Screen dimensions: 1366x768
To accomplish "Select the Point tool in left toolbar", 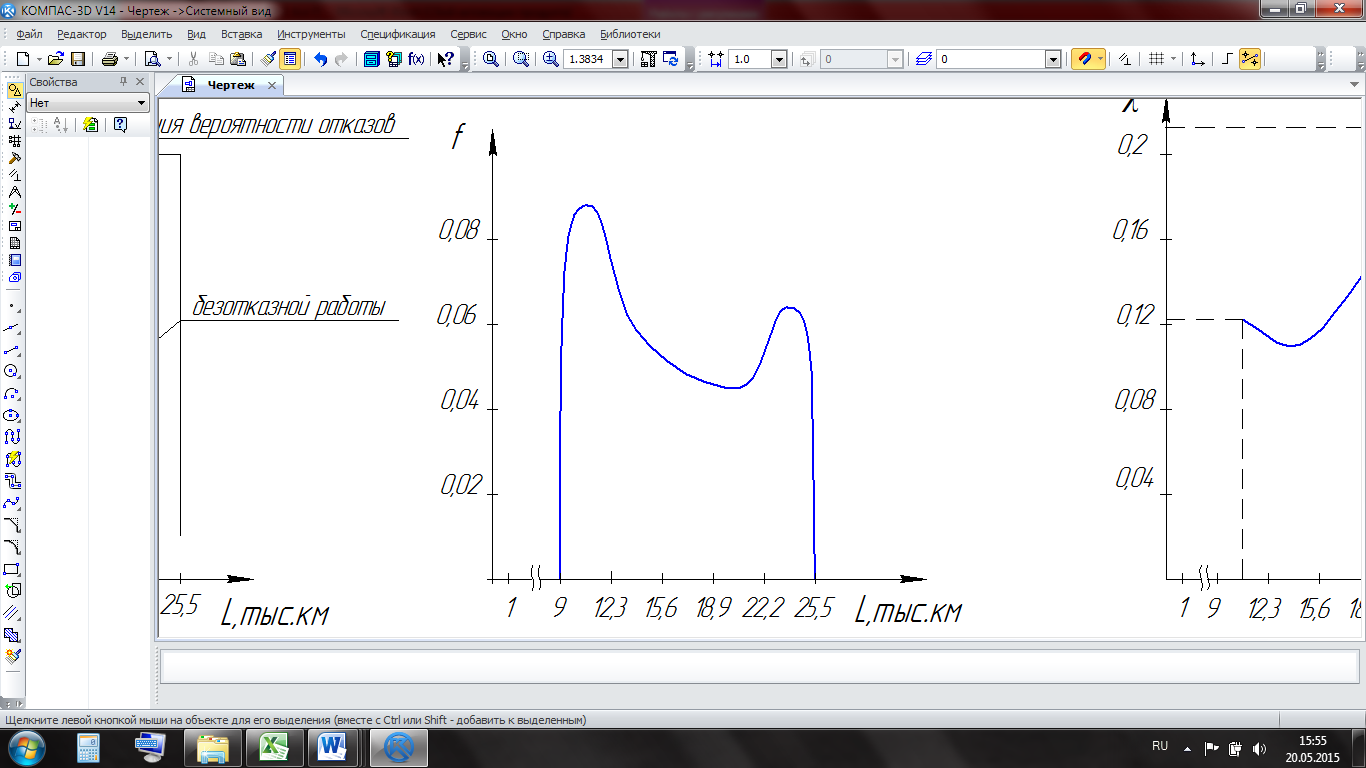I will [13, 305].
